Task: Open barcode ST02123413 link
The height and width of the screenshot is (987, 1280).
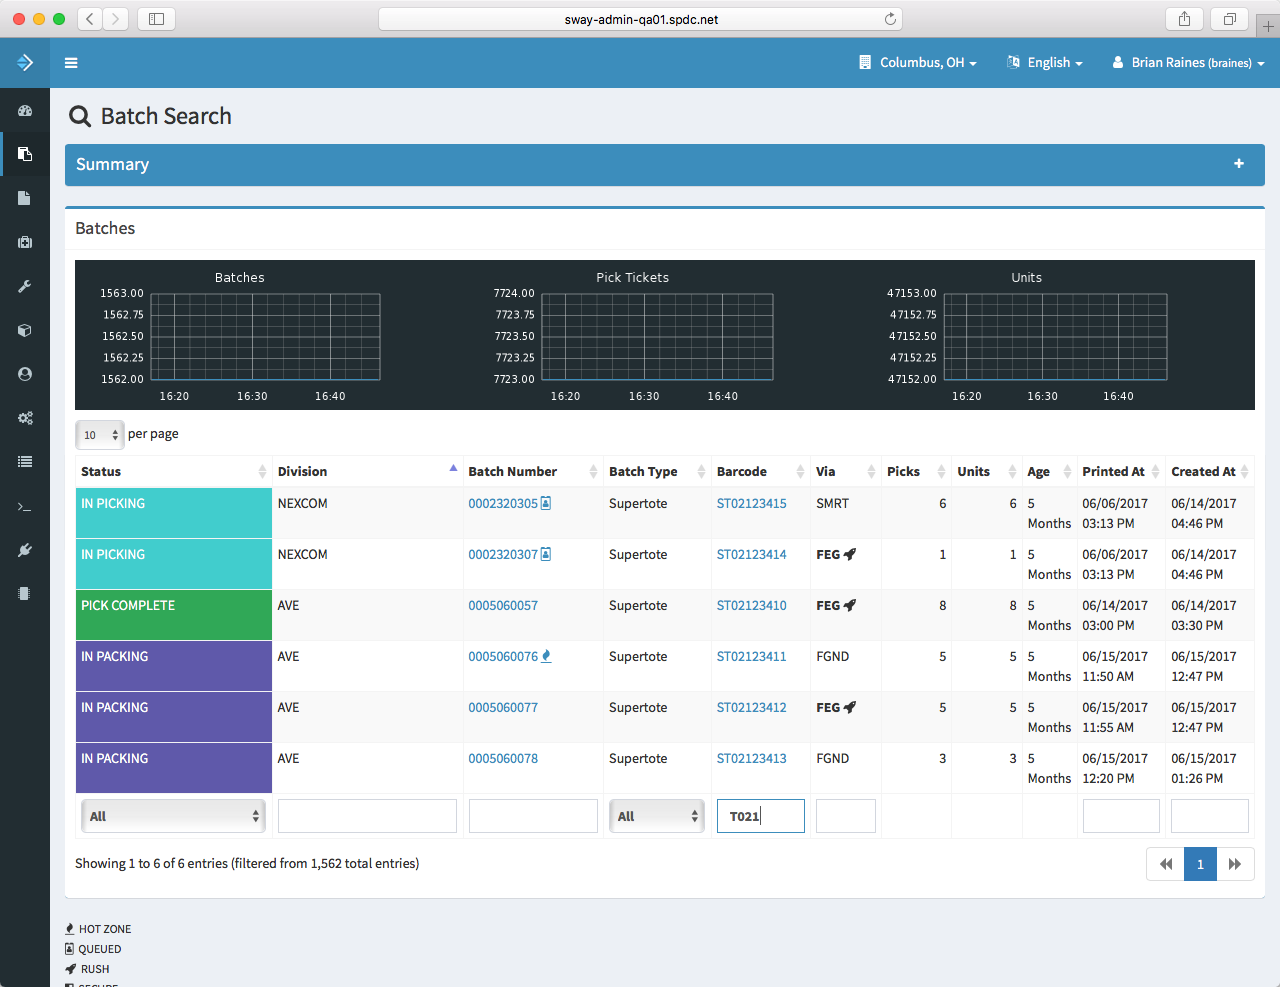Action: coord(751,758)
